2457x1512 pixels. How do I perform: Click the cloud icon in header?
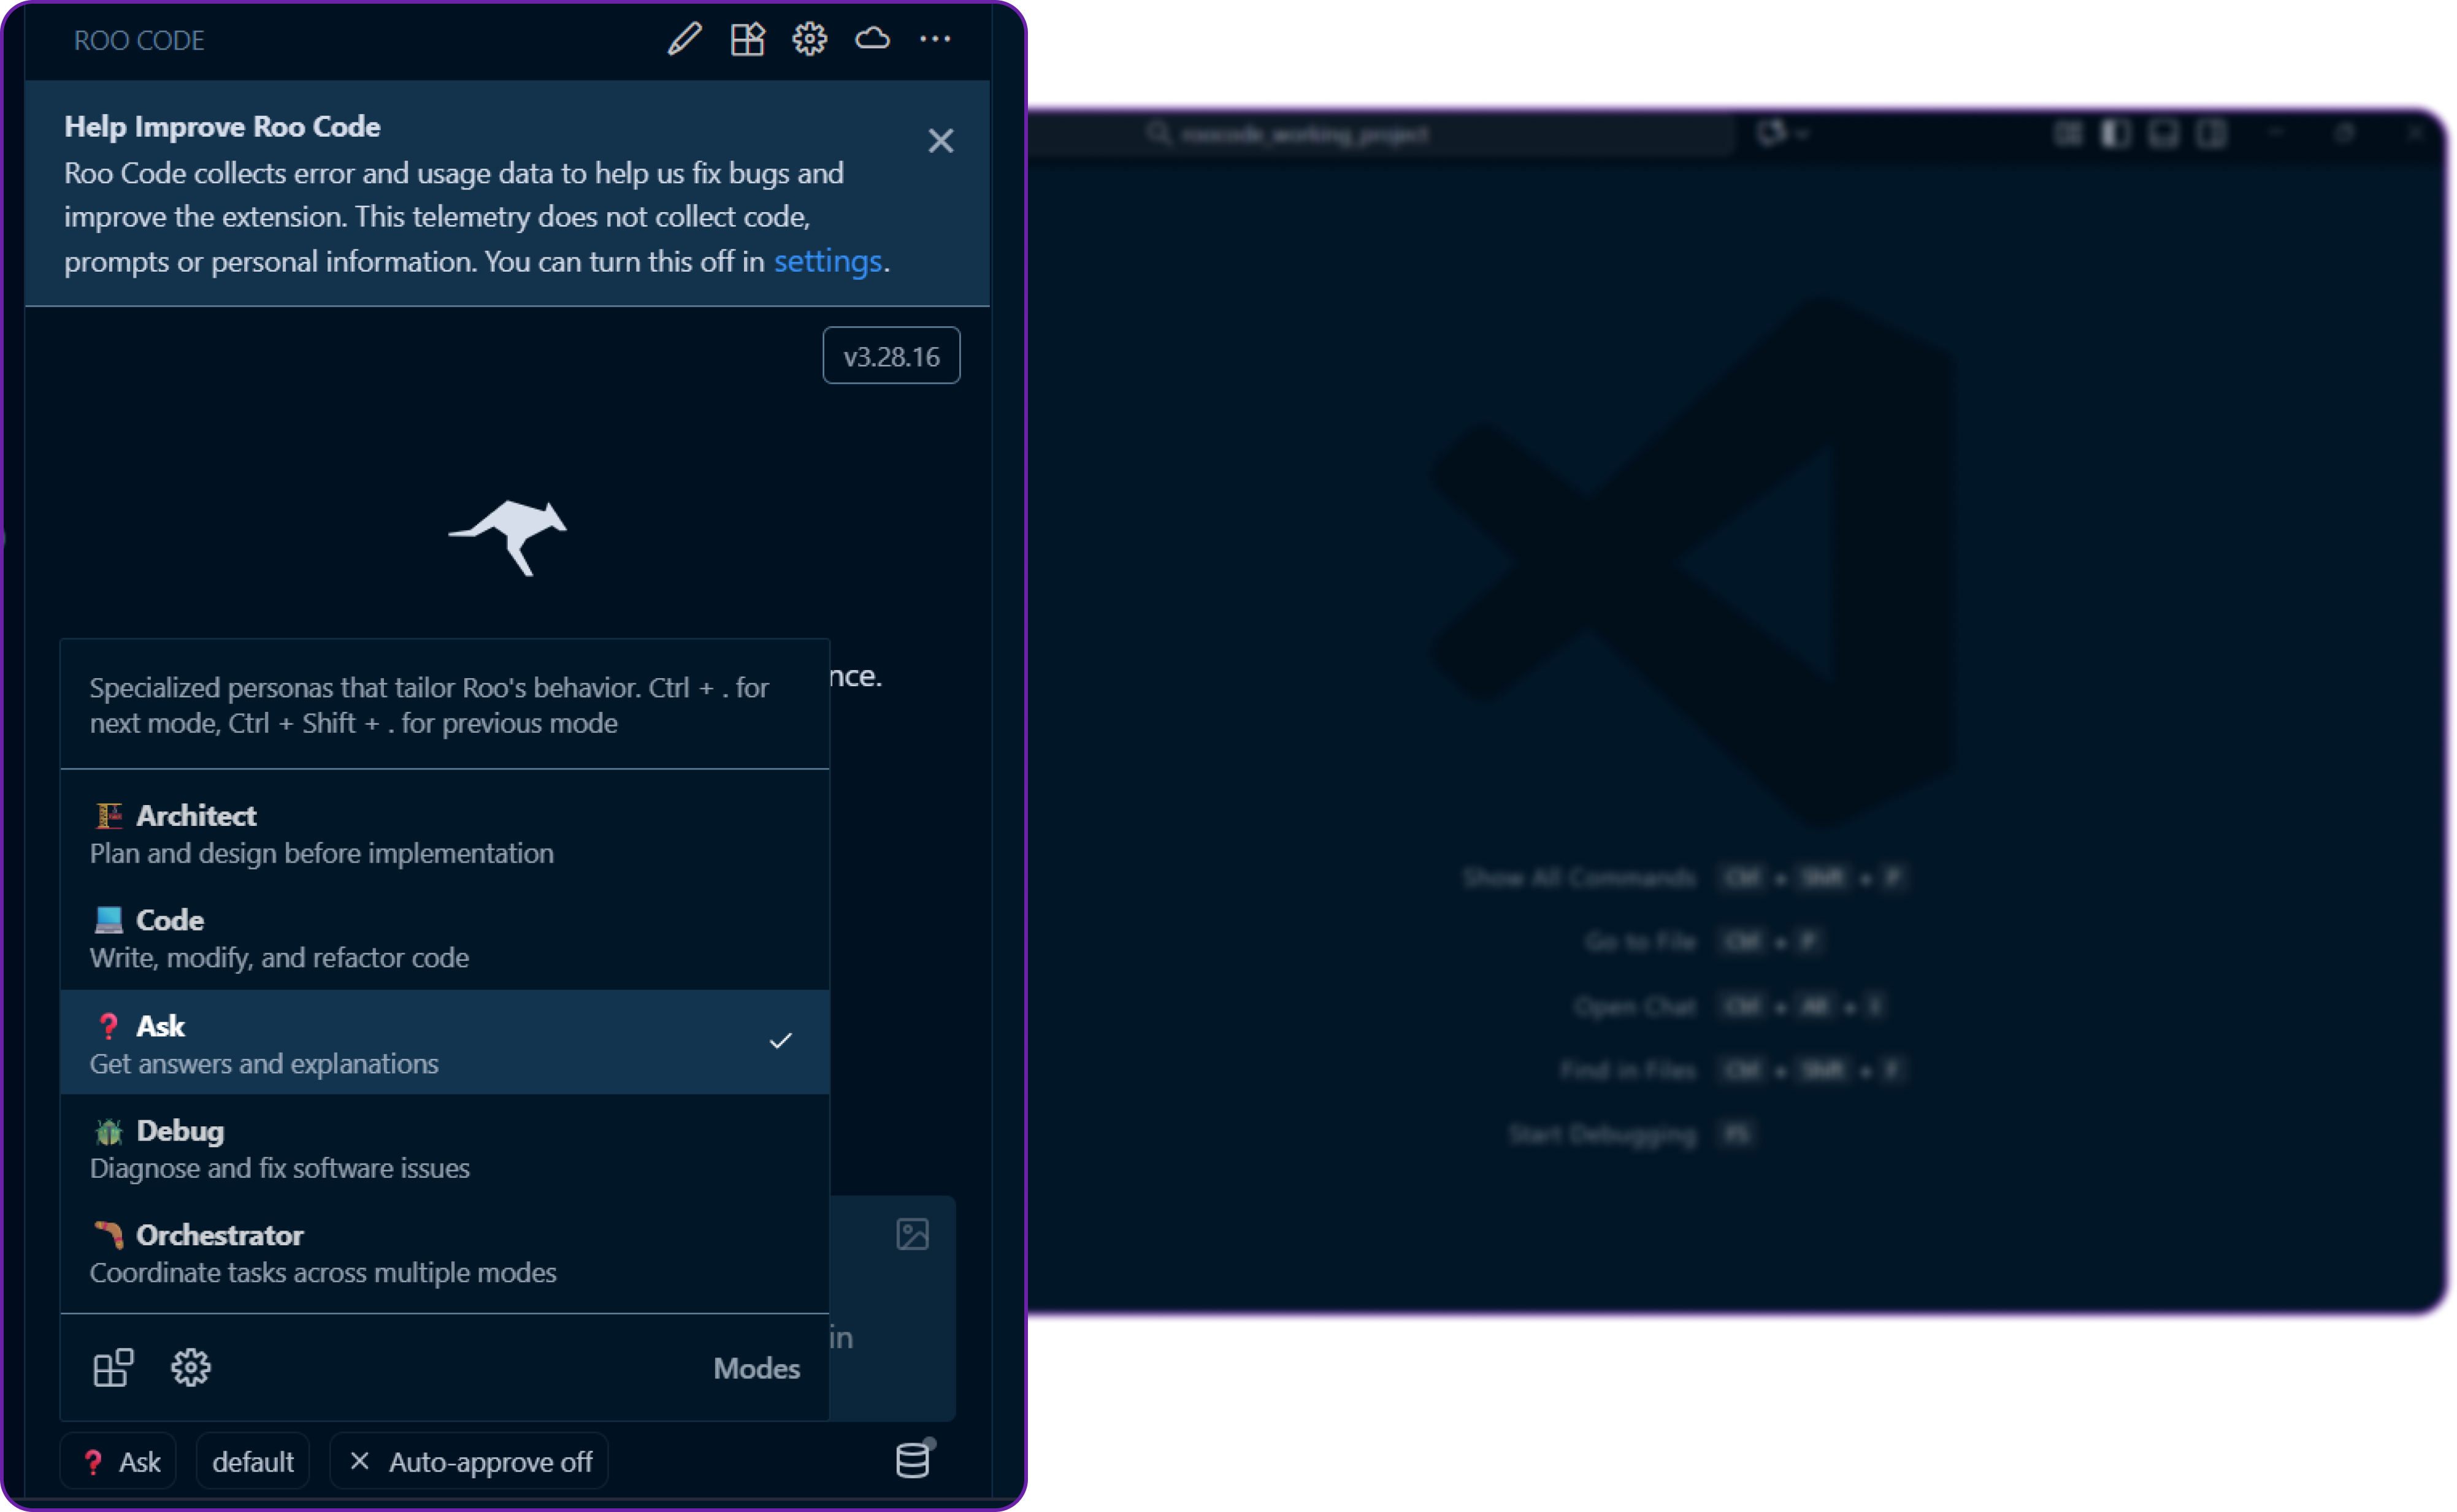pos(872,40)
